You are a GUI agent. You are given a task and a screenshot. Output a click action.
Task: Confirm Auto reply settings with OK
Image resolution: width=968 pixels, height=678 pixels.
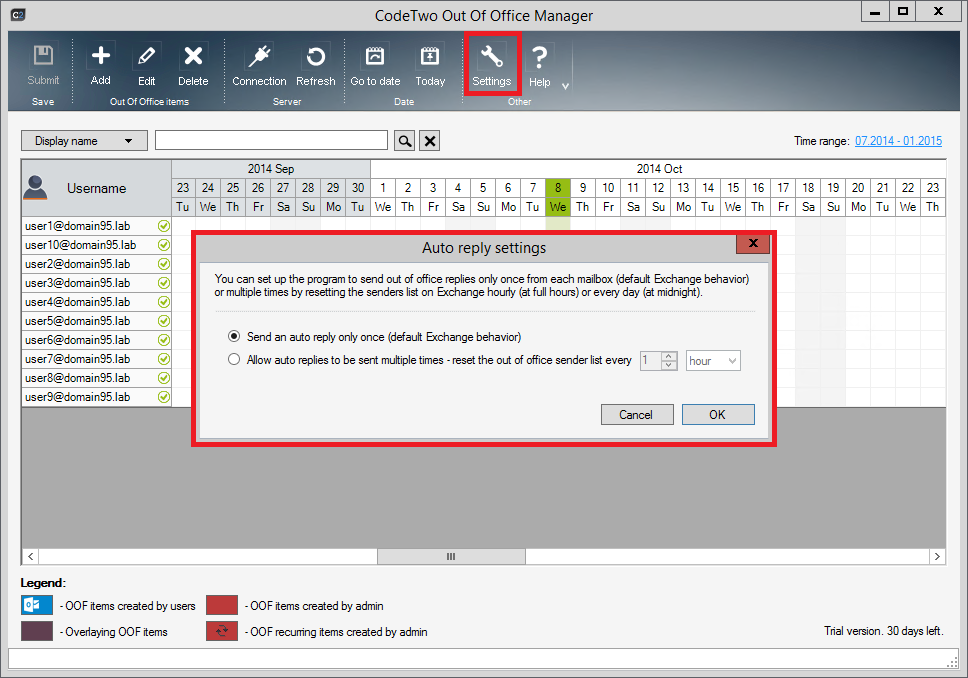point(718,414)
